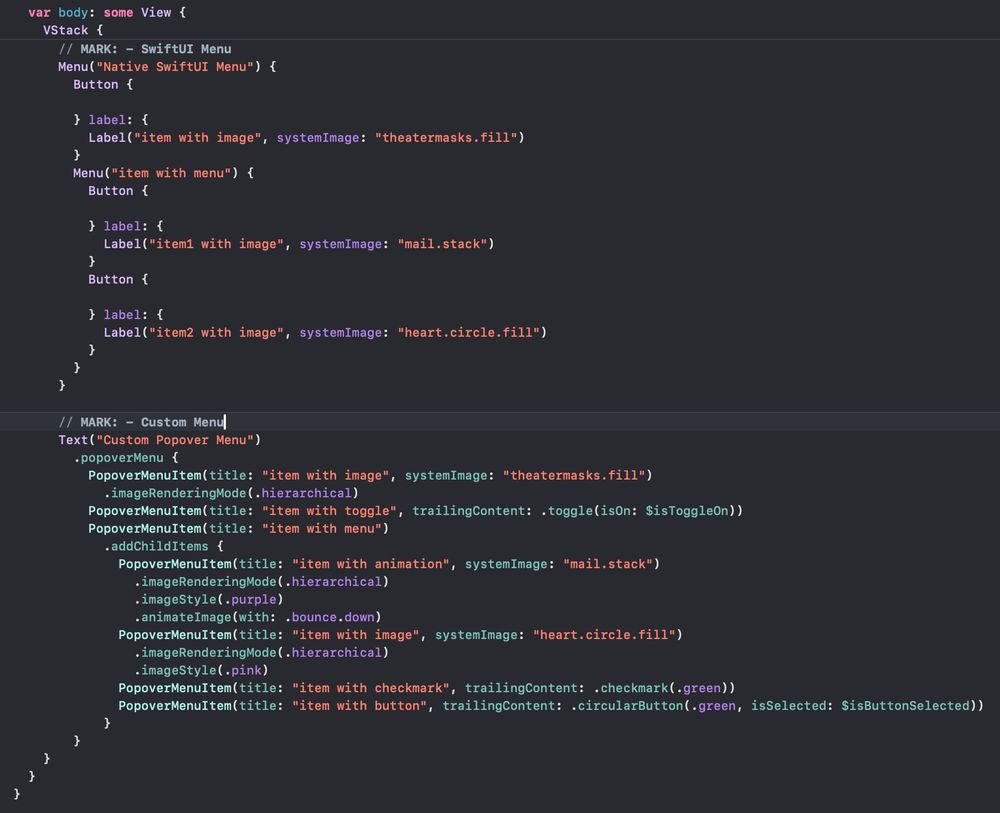Select the "item1 with image" string

point(216,244)
